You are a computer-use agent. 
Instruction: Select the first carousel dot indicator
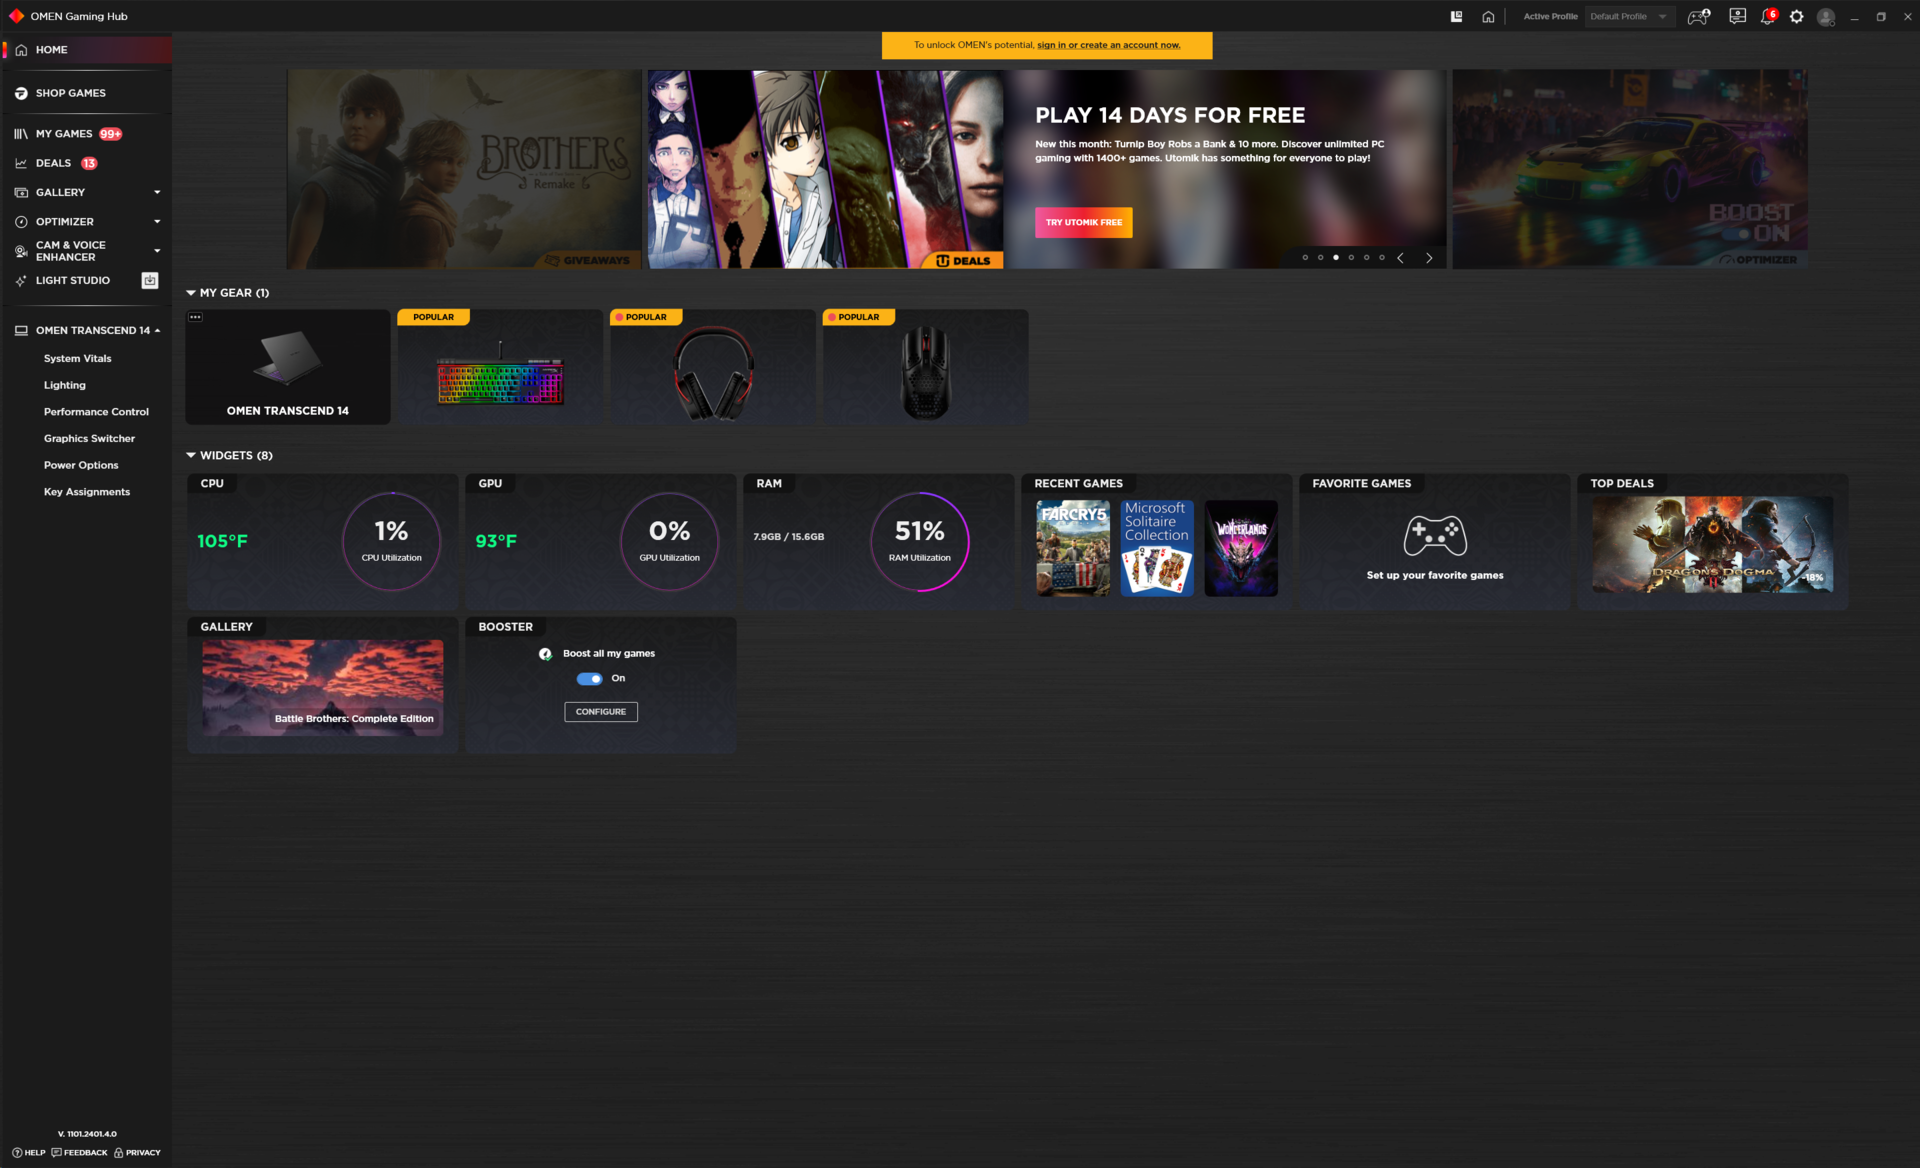[1305, 258]
